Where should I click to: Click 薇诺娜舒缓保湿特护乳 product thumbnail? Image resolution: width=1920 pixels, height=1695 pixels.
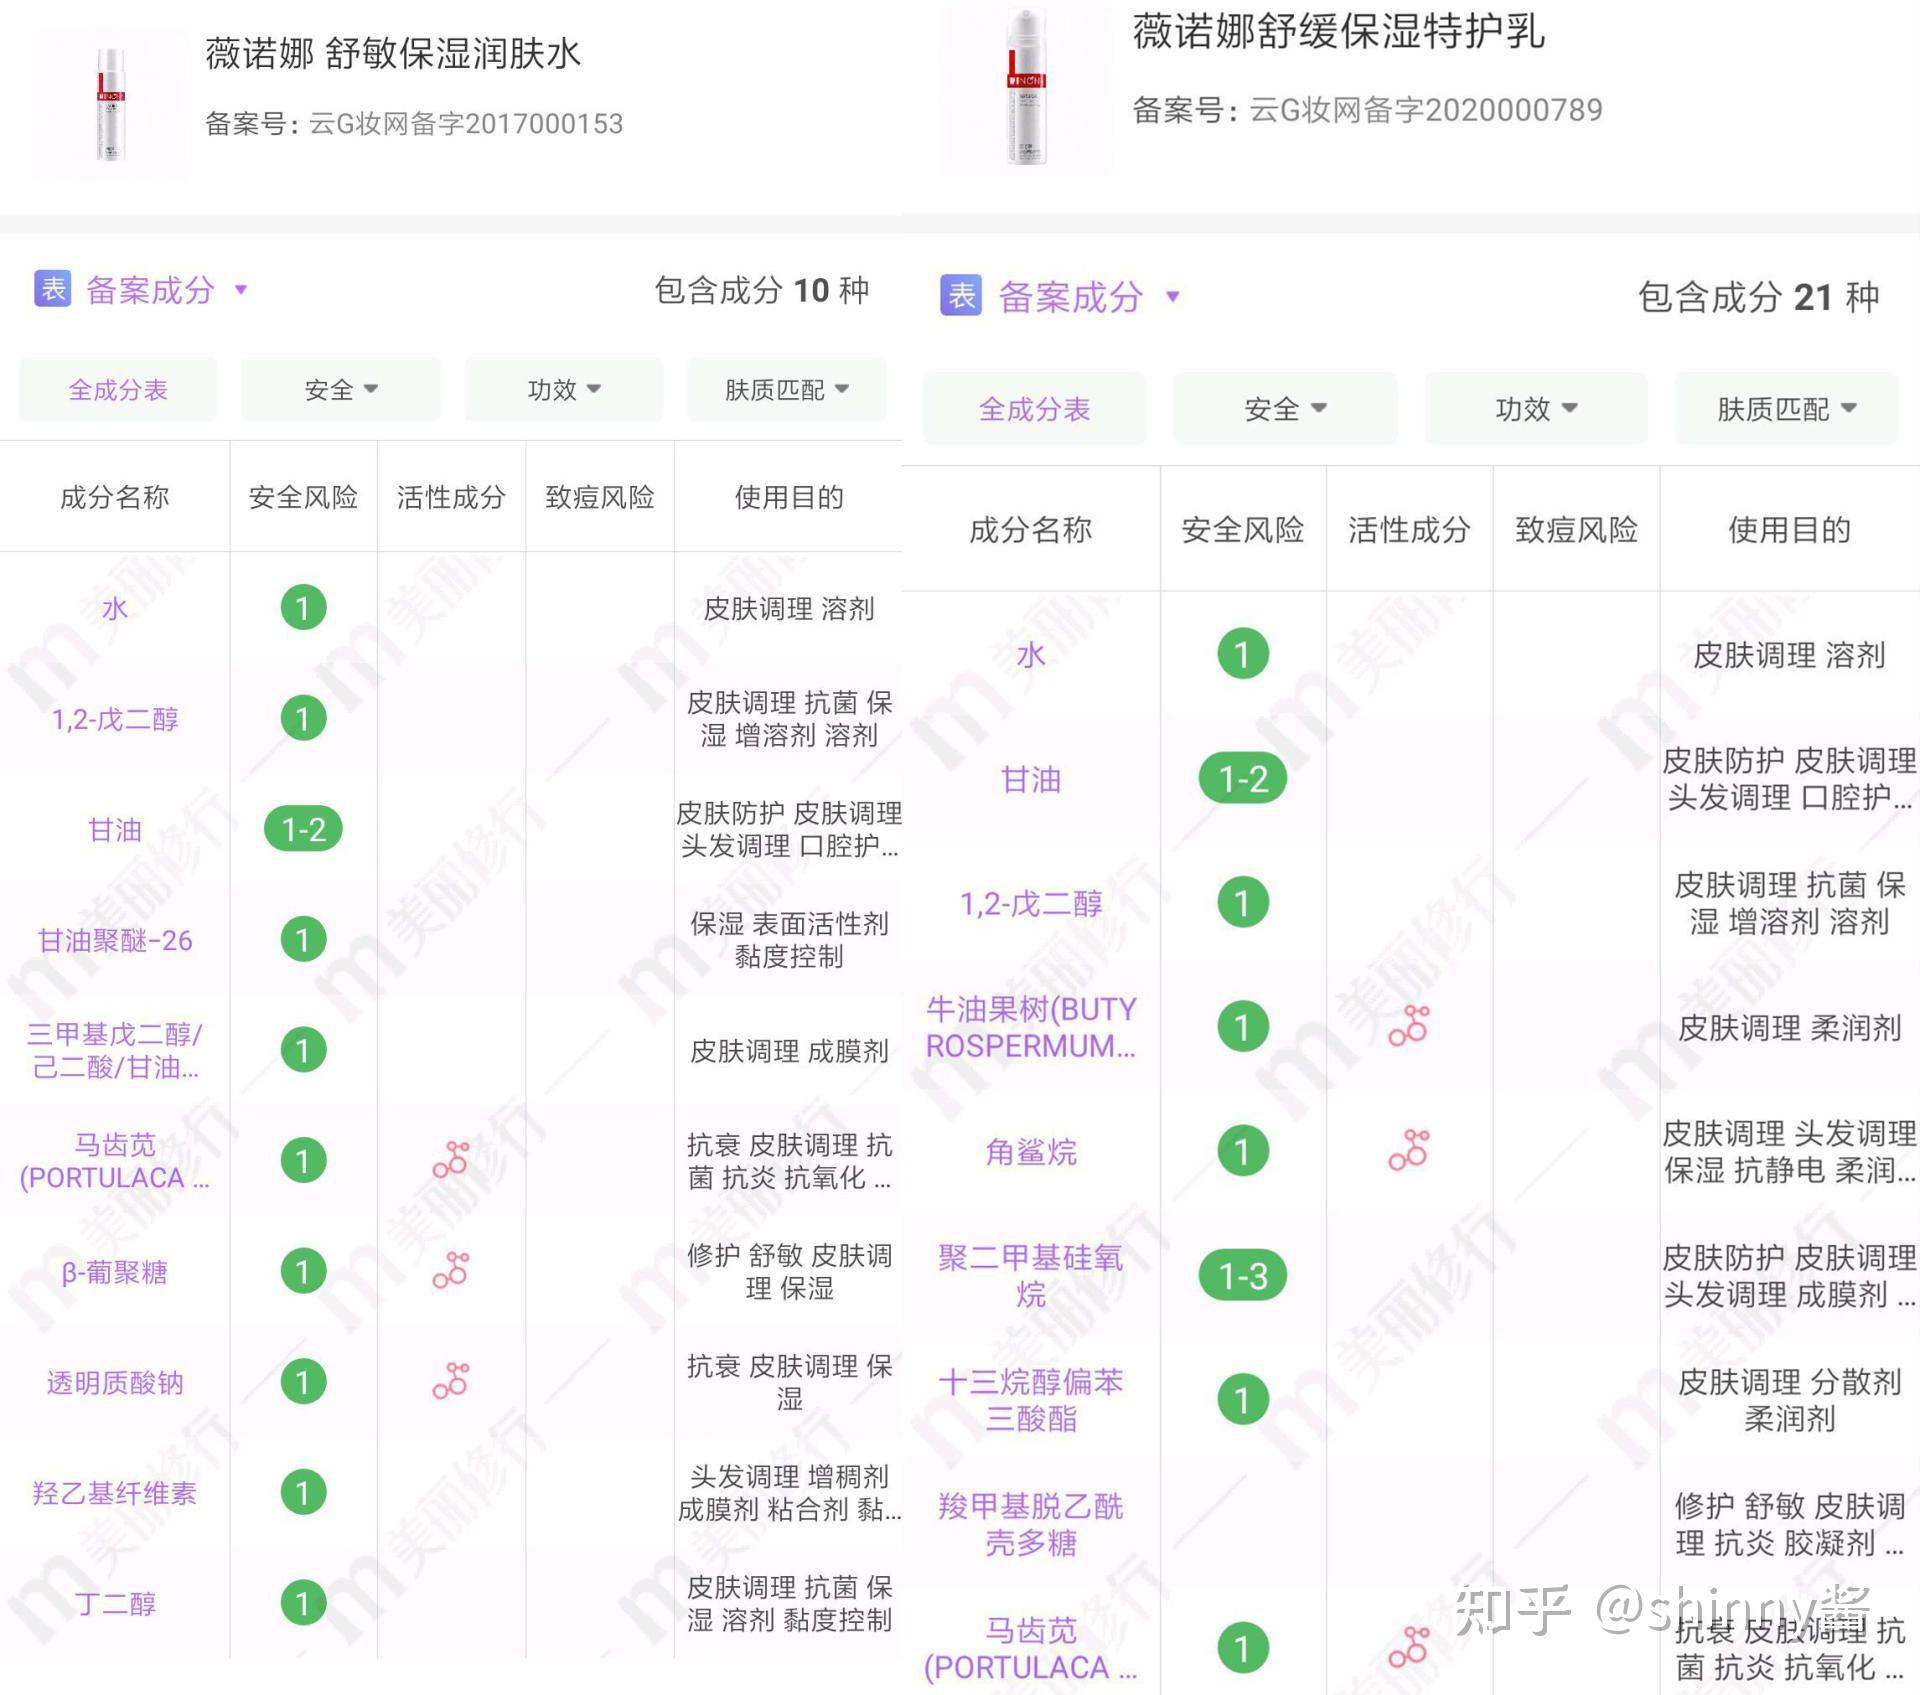[1026, 87]
